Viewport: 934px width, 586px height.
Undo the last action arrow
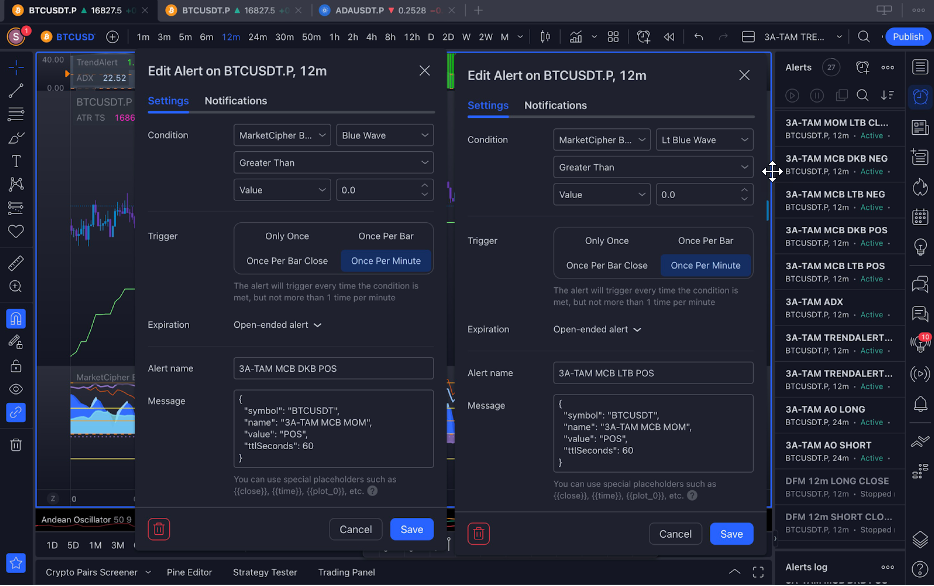point(699,37)
